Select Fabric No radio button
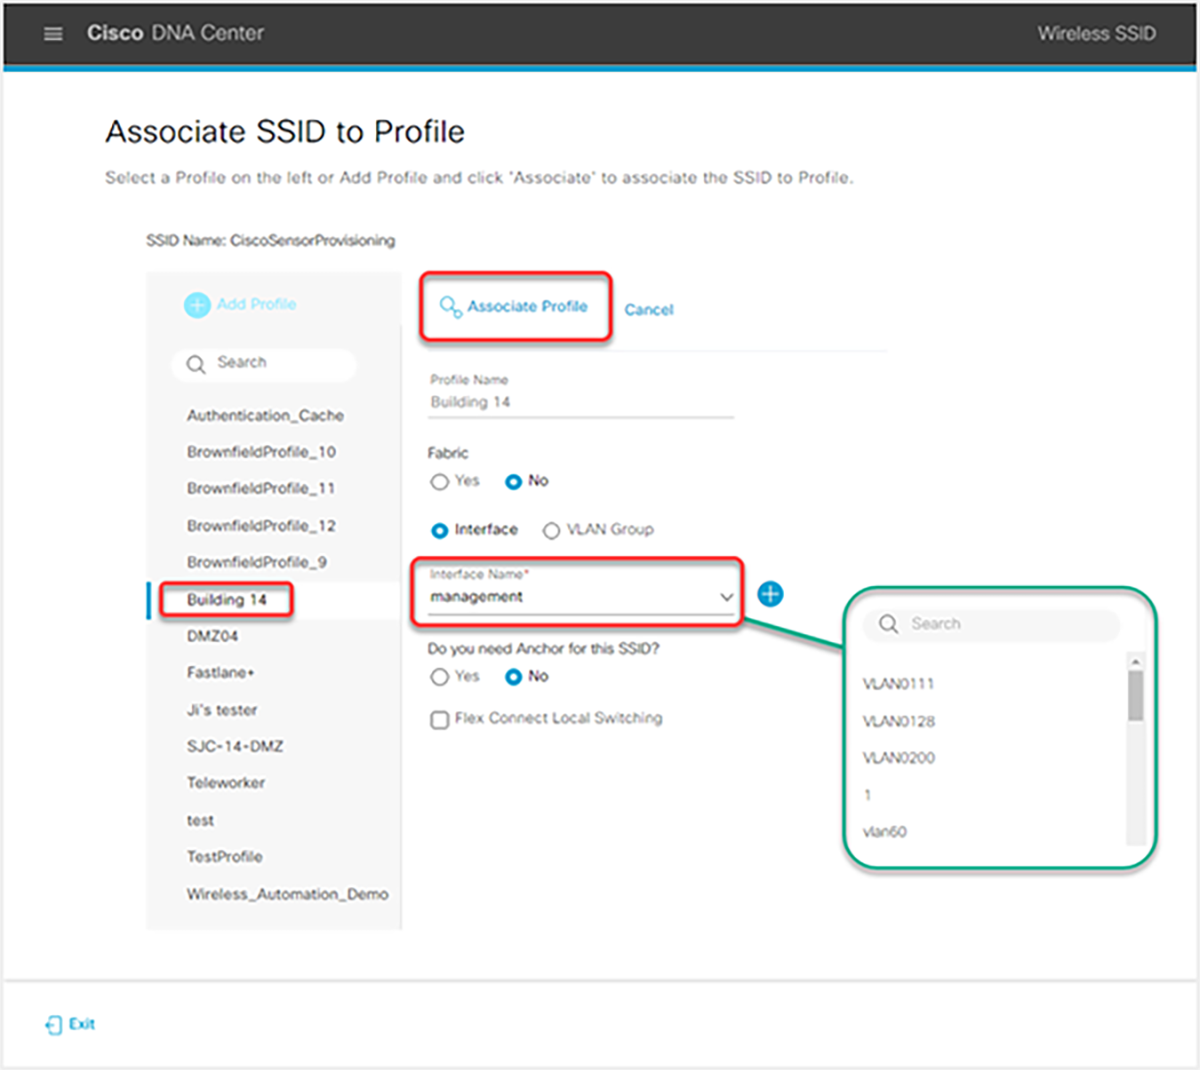 point(513,482)
